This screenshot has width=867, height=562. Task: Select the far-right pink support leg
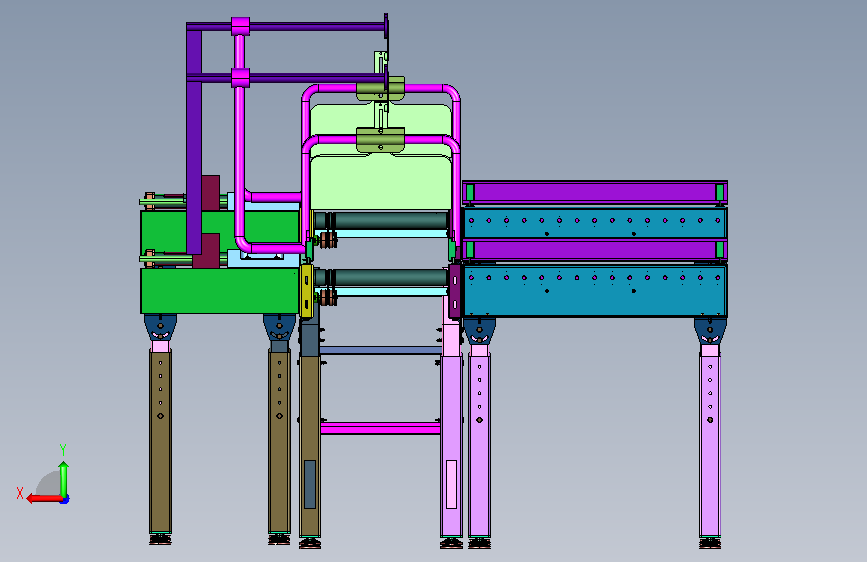[x=710, y=446]
